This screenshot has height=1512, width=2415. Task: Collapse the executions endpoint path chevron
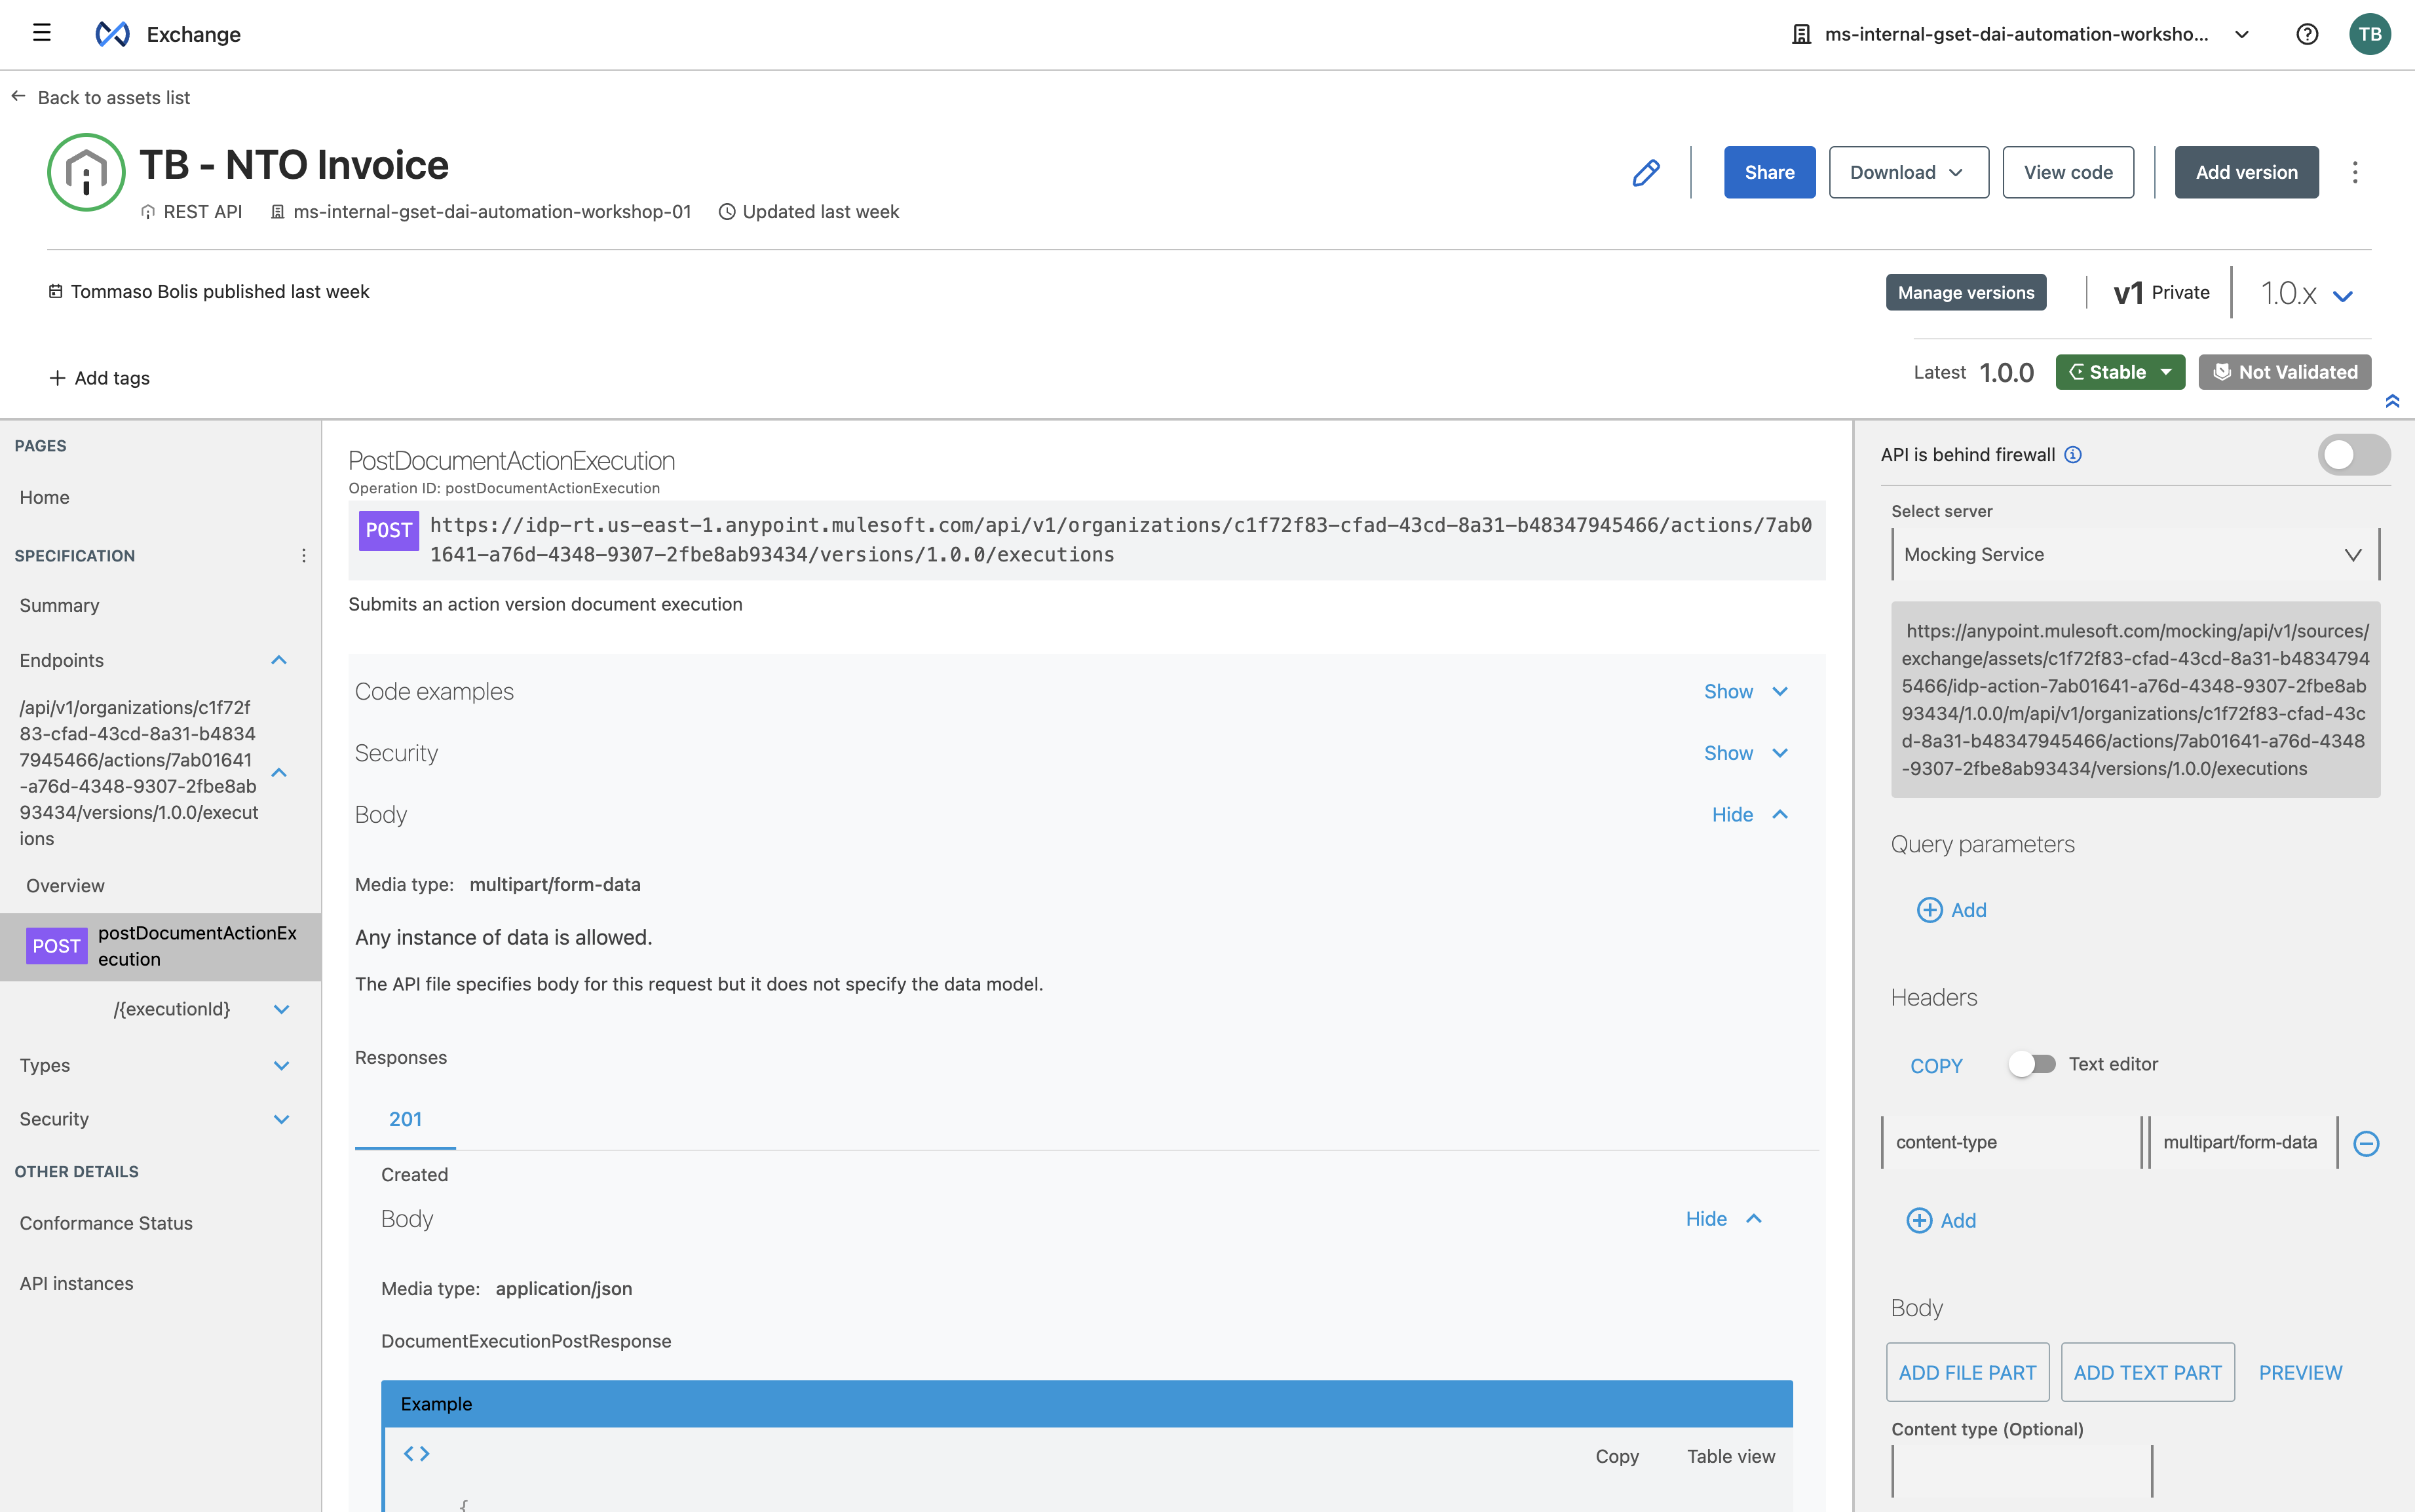pyautogui.click(x=279, y=773)
